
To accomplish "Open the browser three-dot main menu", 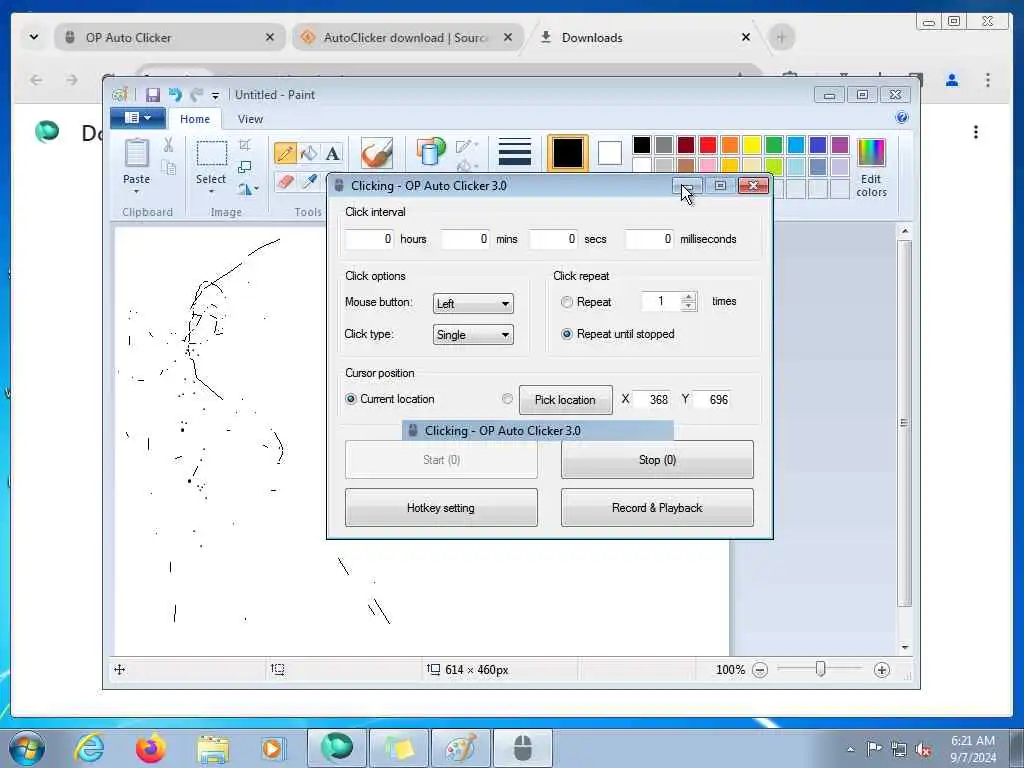I will [987, 80].
